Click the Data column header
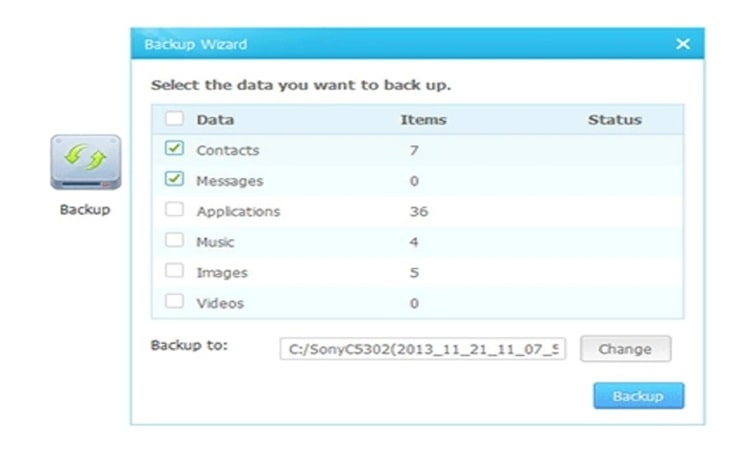Viewport: 750px width, 450px height. click(215, 120)
